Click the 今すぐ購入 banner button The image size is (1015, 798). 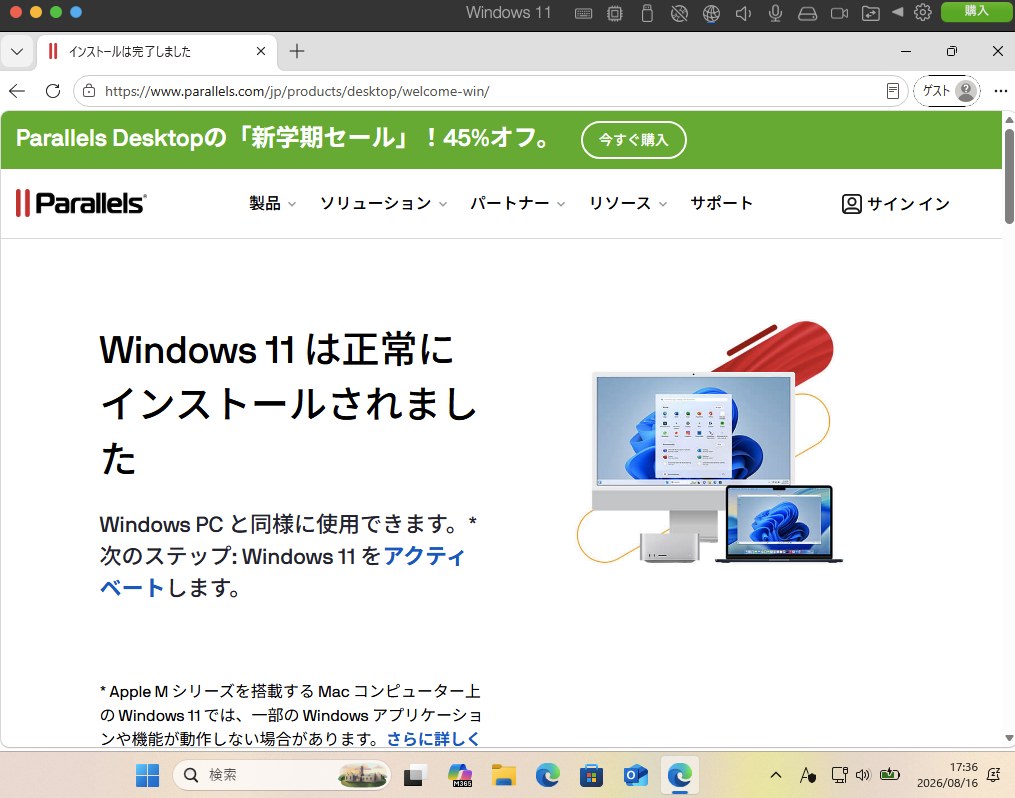coord(633,139)
